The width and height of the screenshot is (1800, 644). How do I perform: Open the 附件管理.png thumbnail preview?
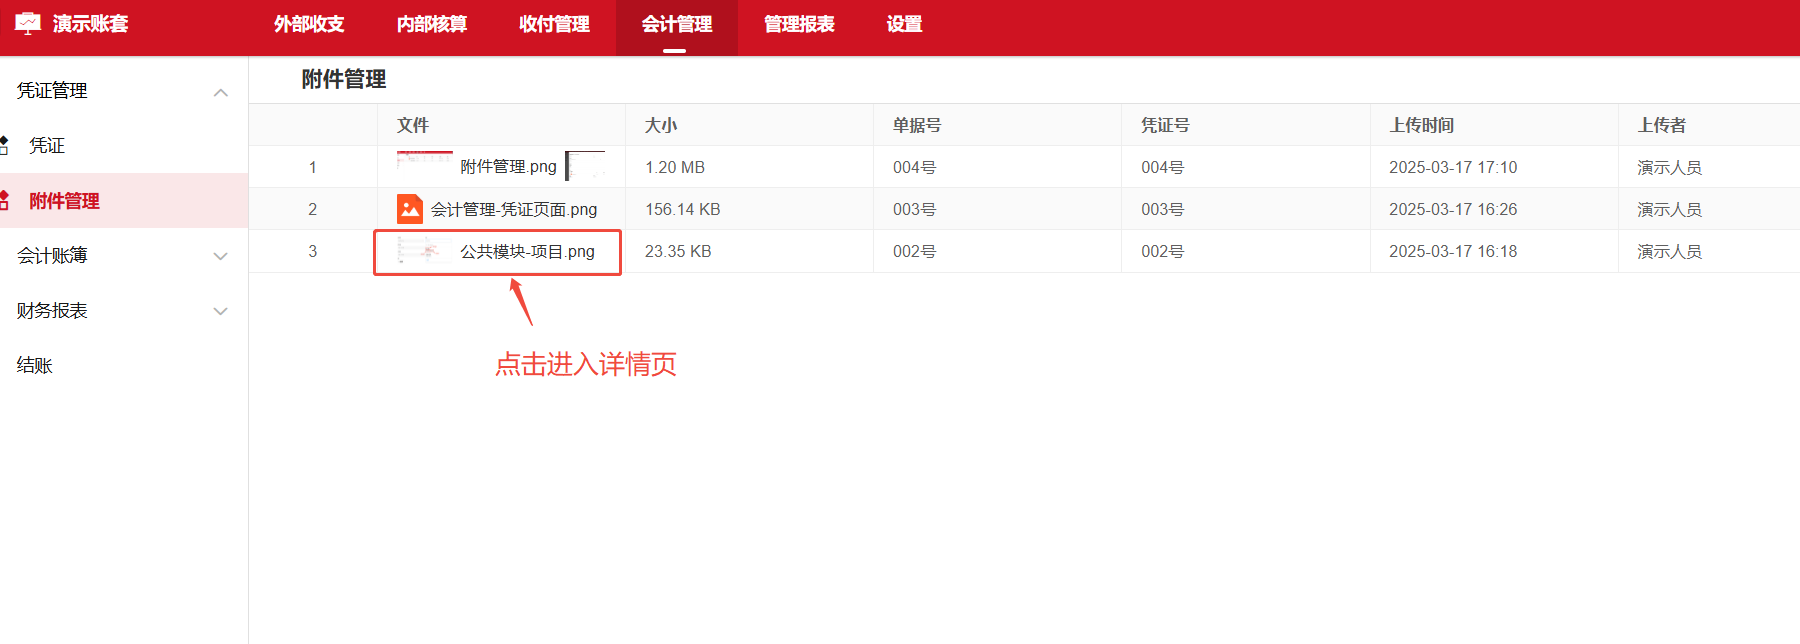point(424,165)
